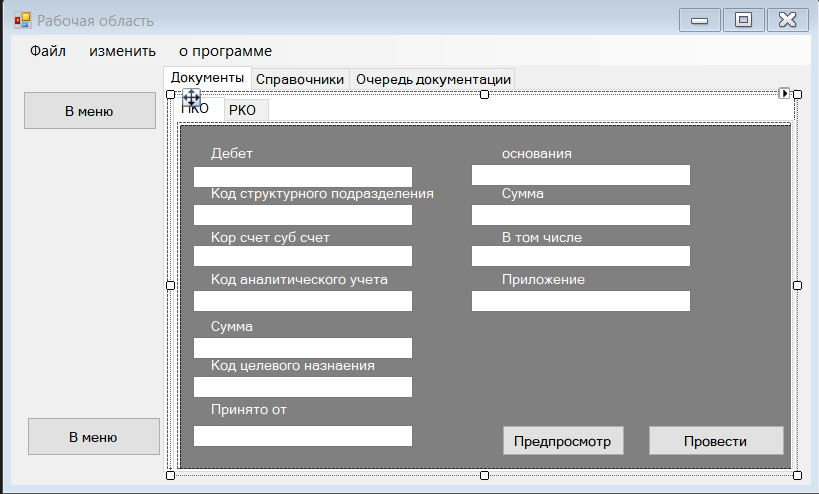
Task: Click the upper В меню button
Action: tap(90, 111)
